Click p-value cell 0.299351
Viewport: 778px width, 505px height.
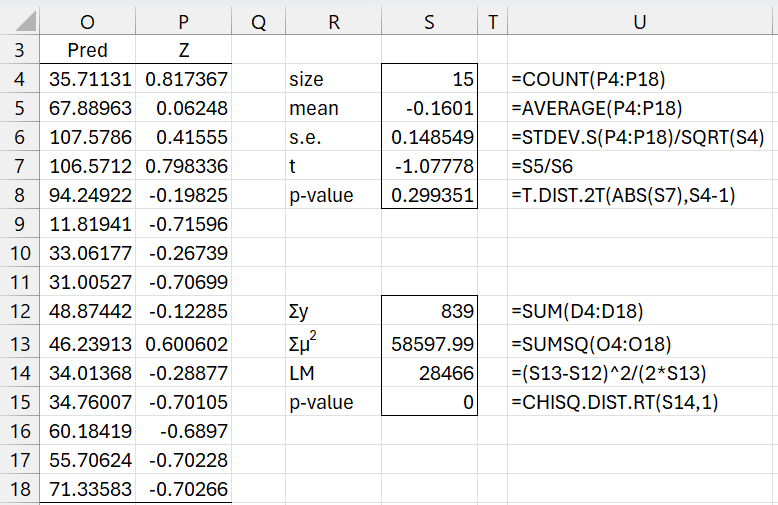pos(429,195)
